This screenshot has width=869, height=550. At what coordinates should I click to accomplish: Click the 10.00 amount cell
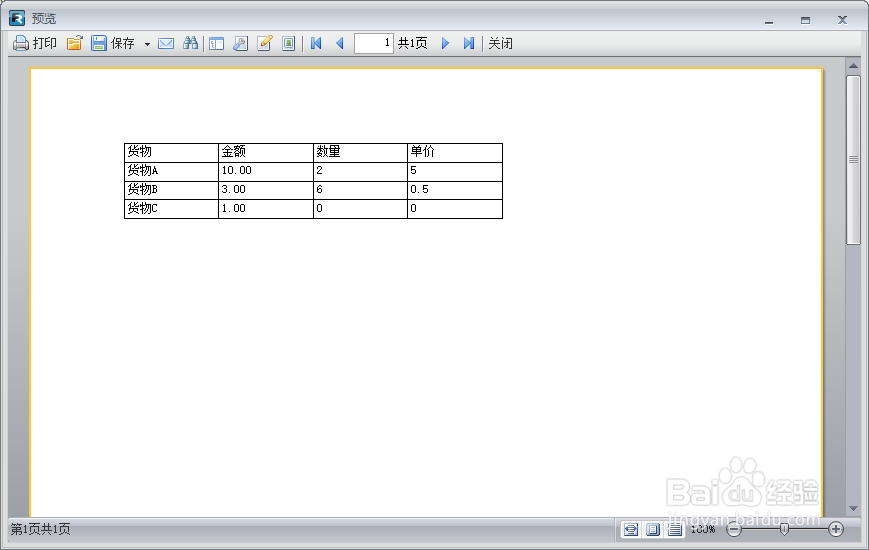tap(266, 171)
